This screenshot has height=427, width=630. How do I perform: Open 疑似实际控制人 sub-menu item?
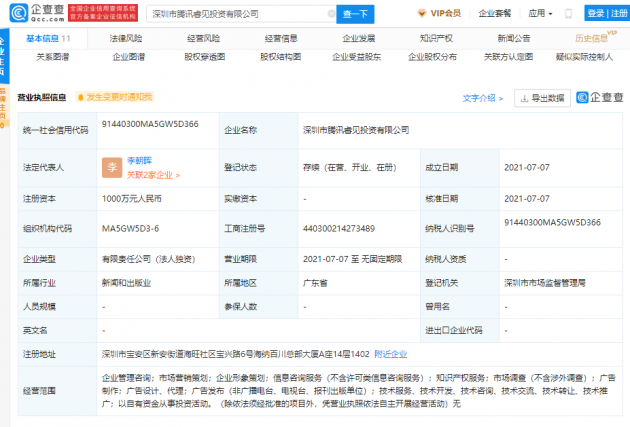click(584, 57)
